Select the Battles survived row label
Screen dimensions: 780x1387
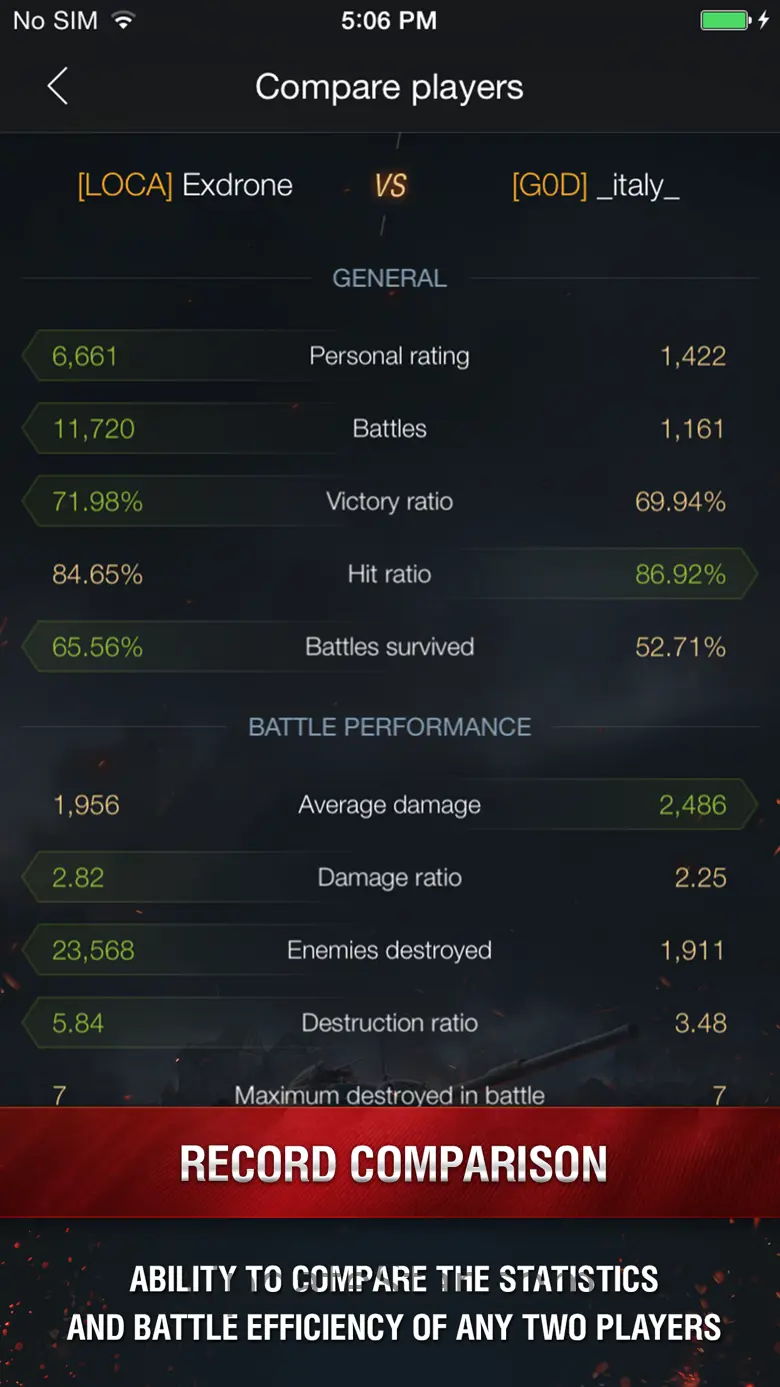[389, 647]
